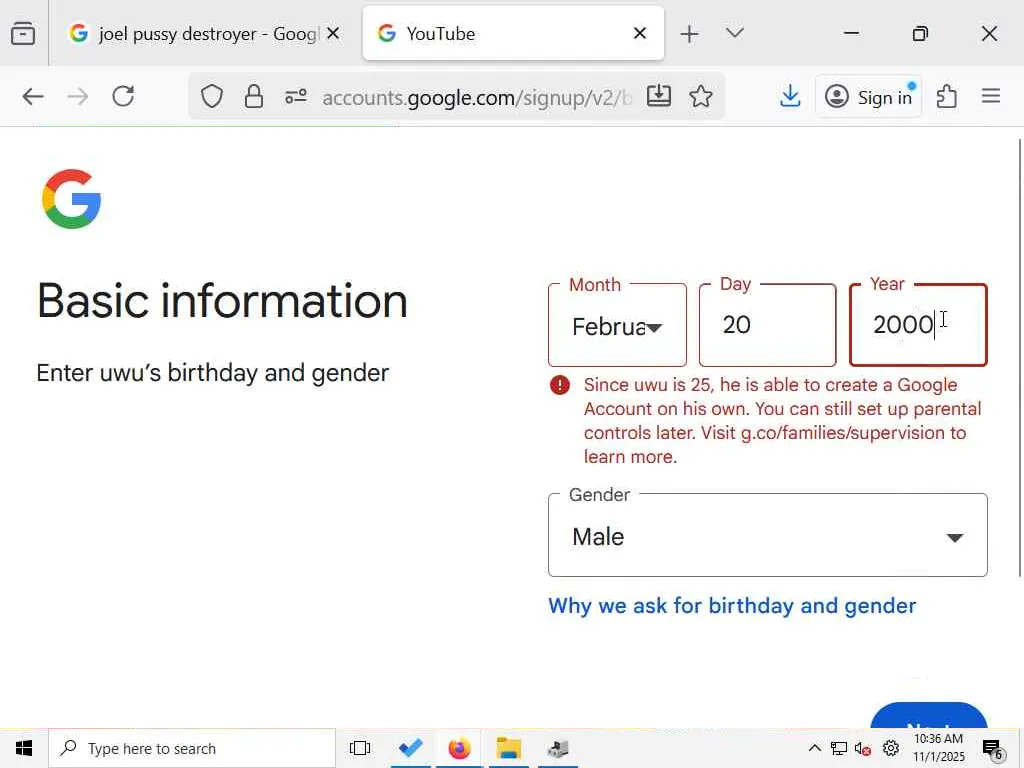Open the tracking protection shield
This screenshot has width=1024, height=768.
[x=212, y=97]
